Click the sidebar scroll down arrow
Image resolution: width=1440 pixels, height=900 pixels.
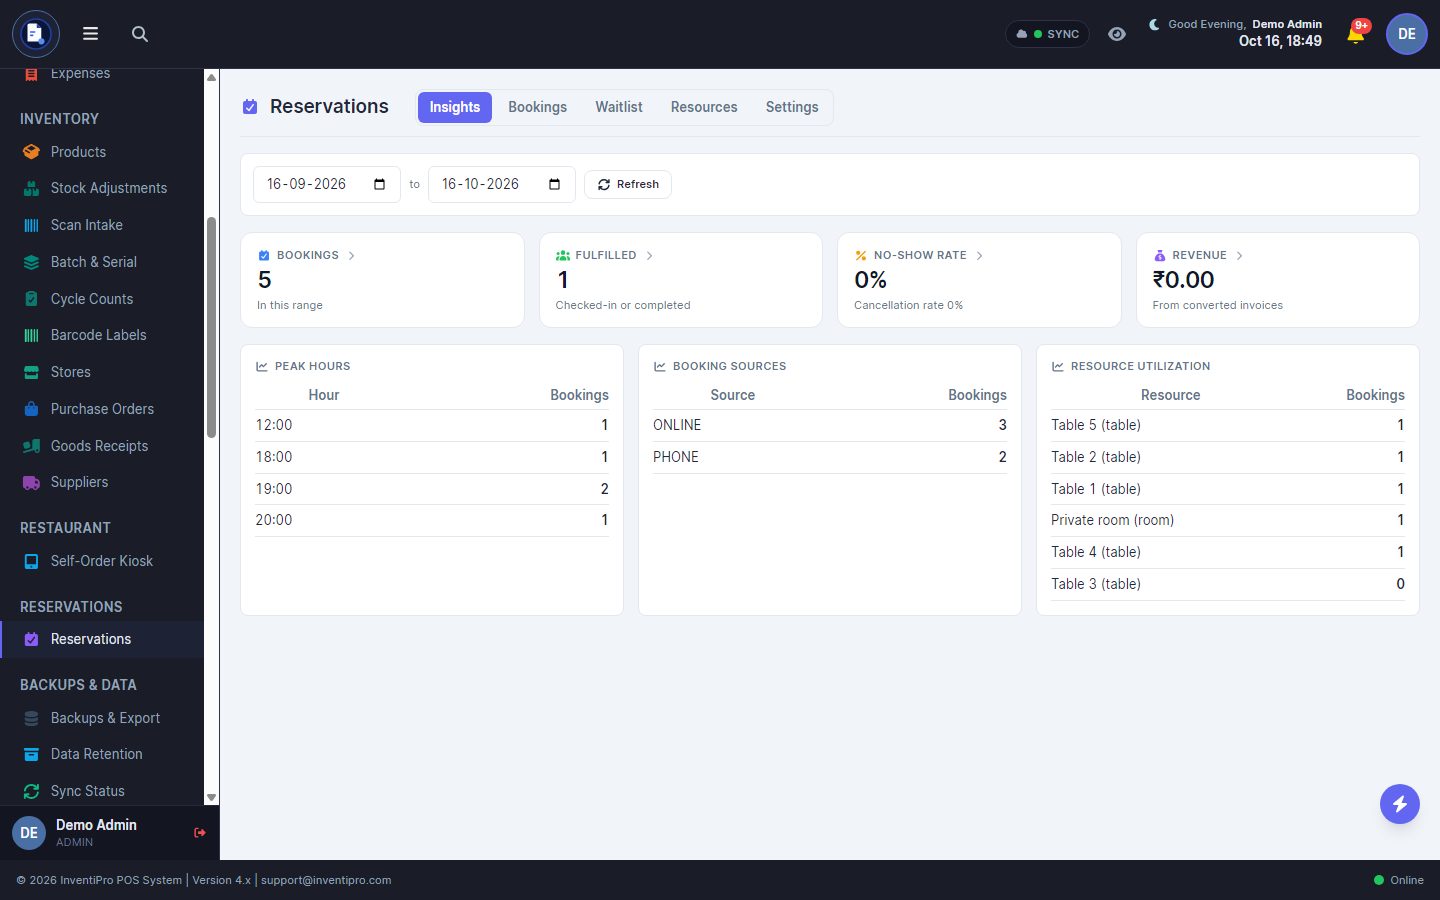coord(211,797)
